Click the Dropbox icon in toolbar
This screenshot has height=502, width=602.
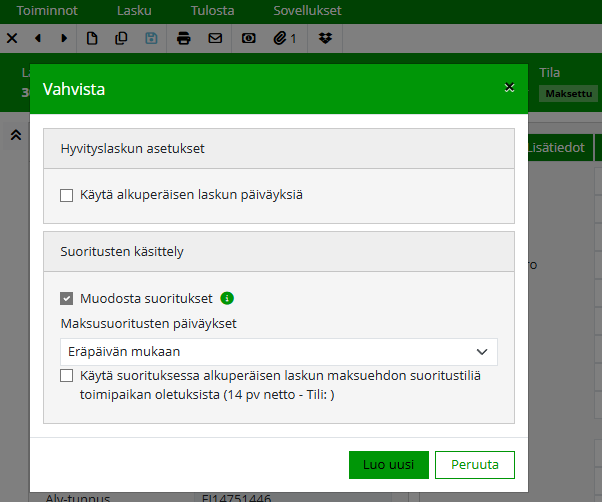[x=325, y=38]
